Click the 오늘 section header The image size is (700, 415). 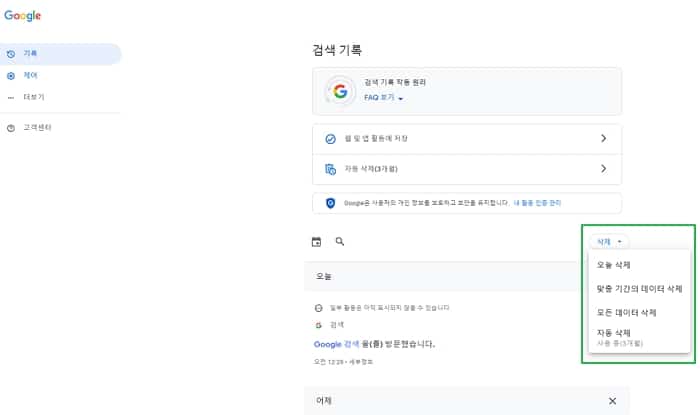[324, 277]
